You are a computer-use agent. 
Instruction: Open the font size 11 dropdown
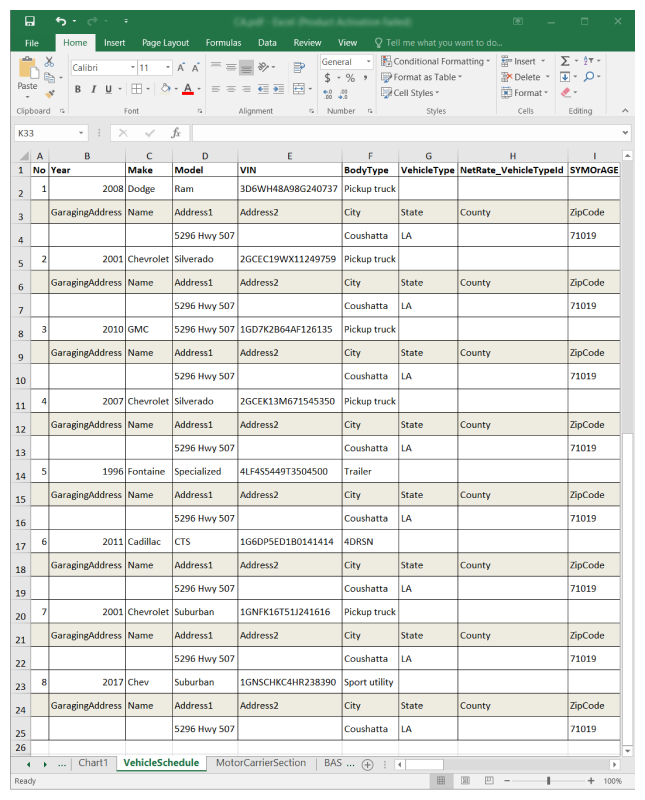(x=168, y=67)
